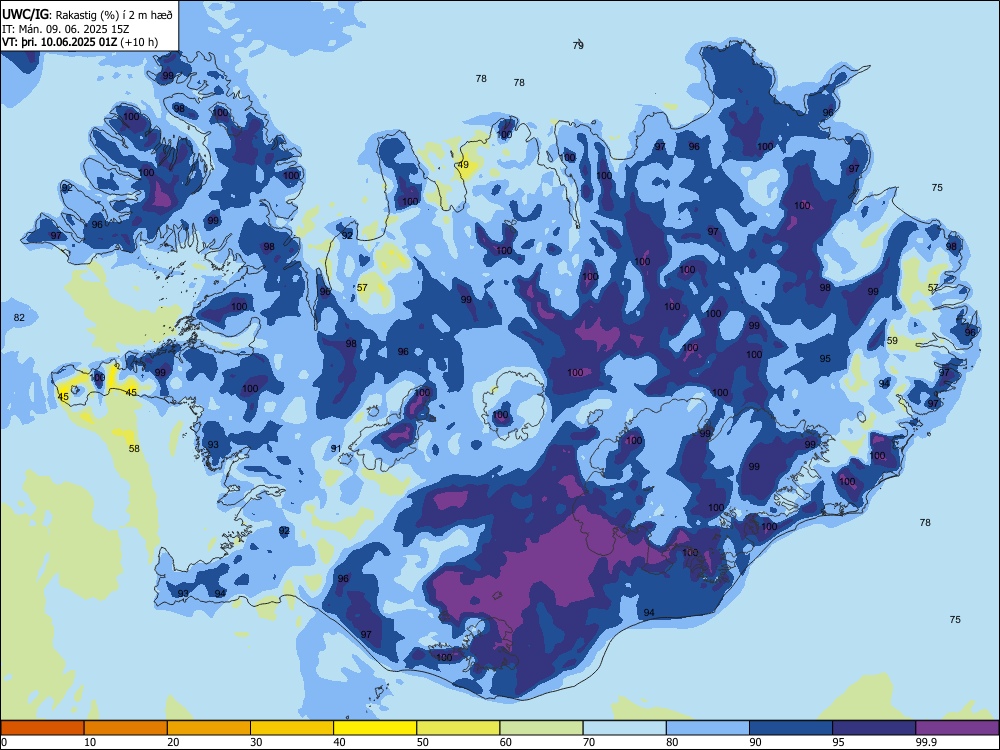The width and height of the screenshot is (1000, 750).
Task: Click the '91' humidity value on the map
Action: tap(336, 448)
